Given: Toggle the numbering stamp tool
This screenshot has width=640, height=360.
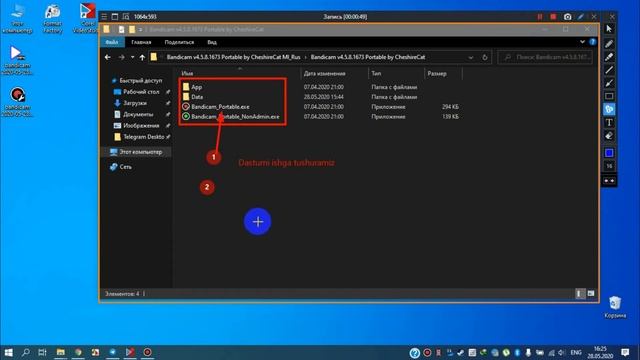Looking at the screenshot, I should 609,109.
